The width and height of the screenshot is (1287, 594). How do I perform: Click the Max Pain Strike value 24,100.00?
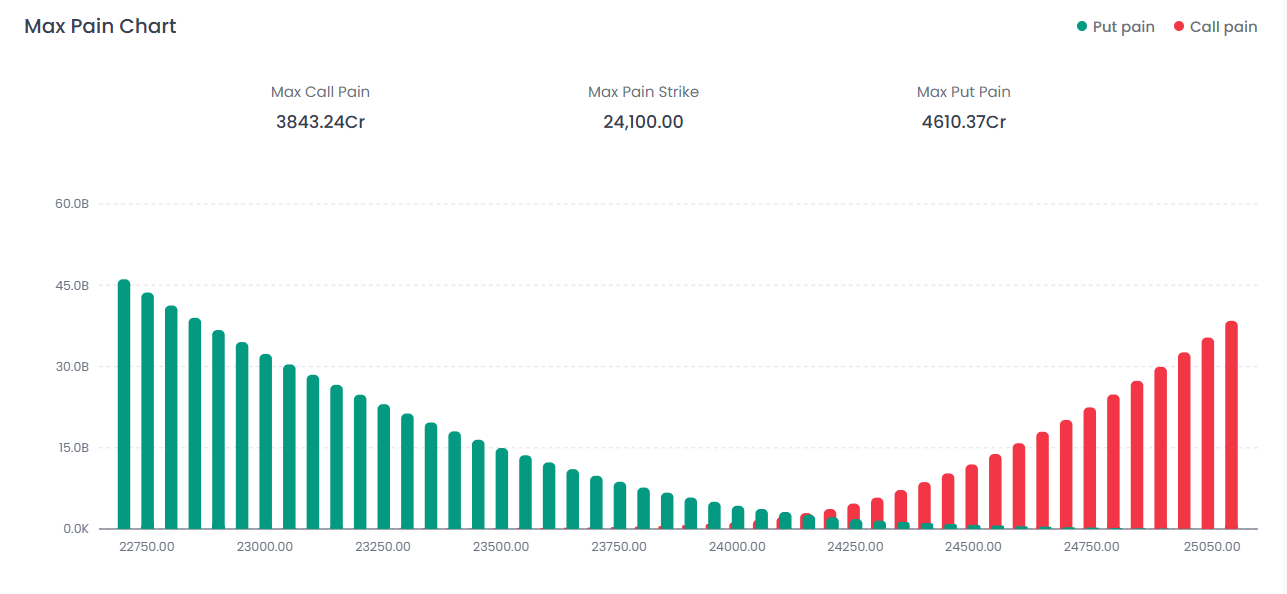point(643,122)
